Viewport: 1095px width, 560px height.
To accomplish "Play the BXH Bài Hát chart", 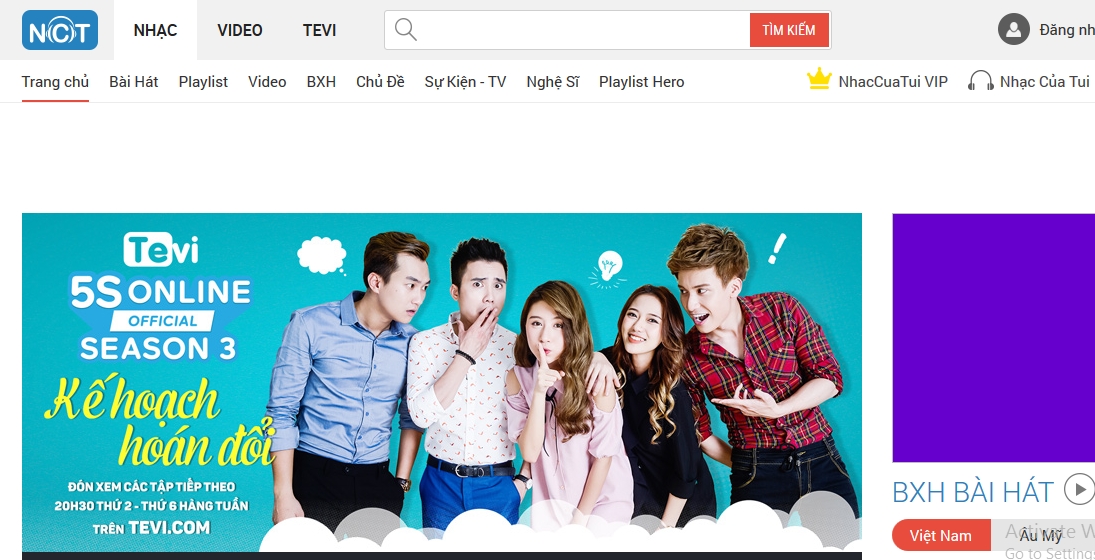I will click(1080, 489).
